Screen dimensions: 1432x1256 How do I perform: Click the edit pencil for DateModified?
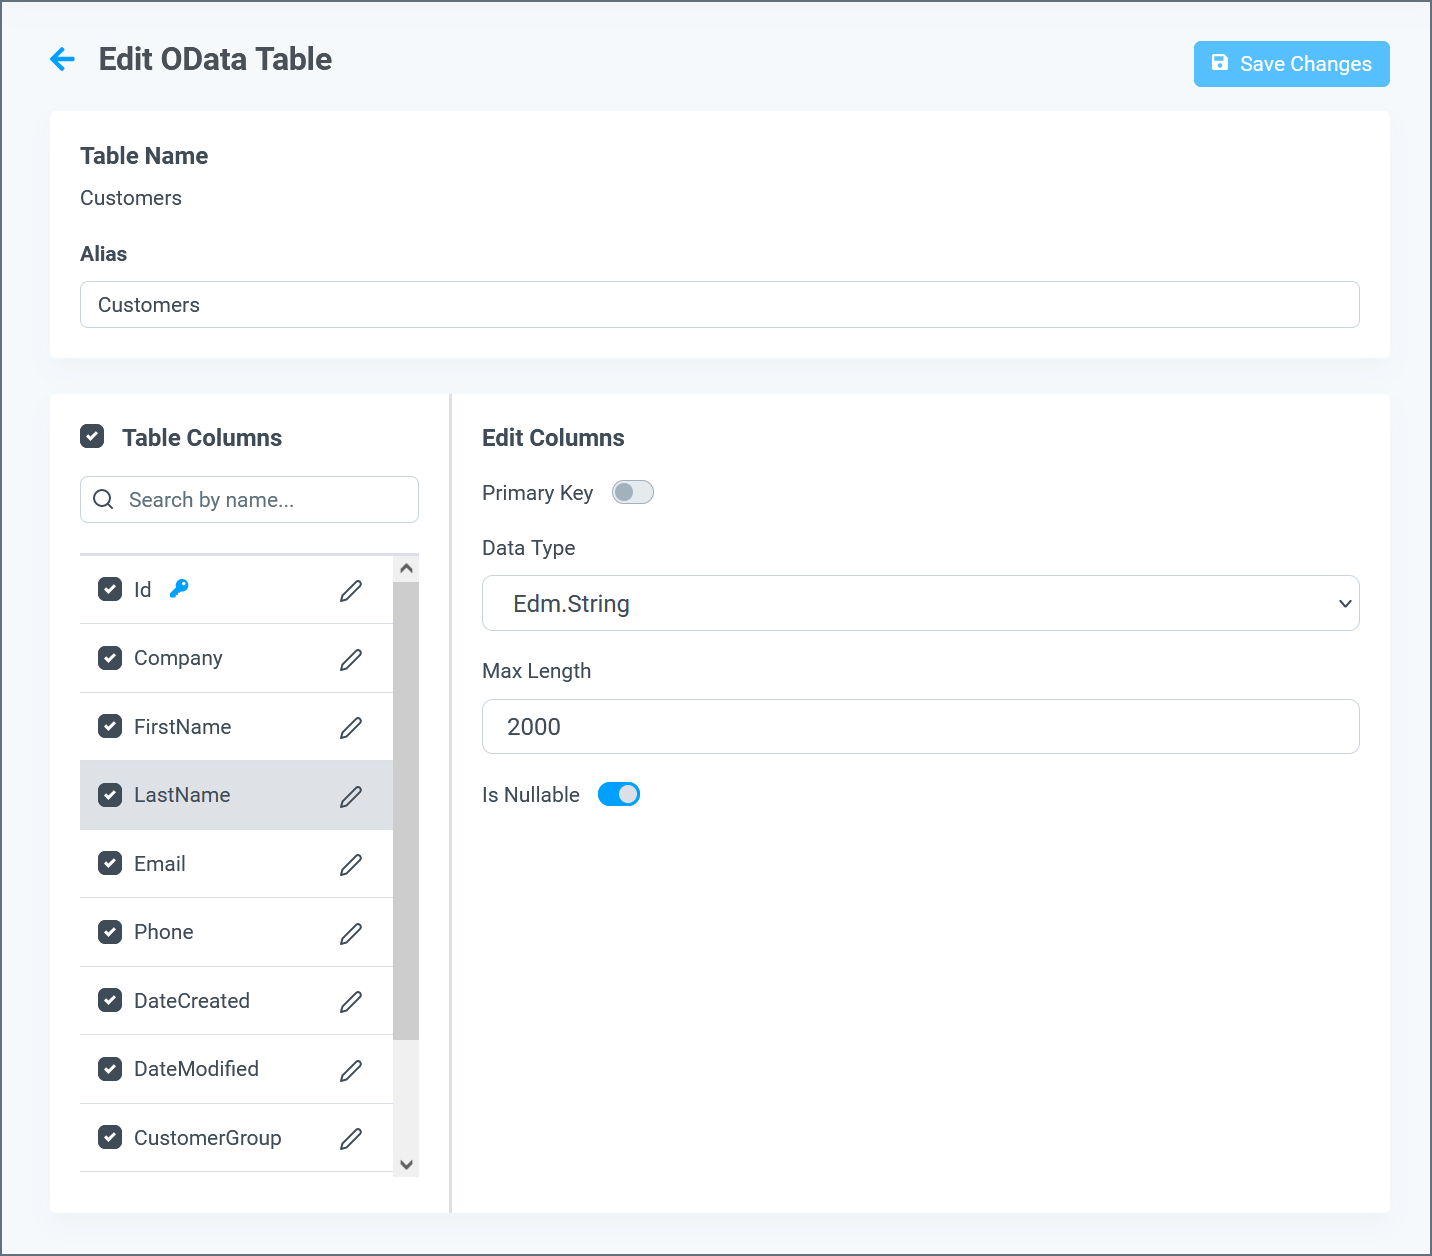351,1070
